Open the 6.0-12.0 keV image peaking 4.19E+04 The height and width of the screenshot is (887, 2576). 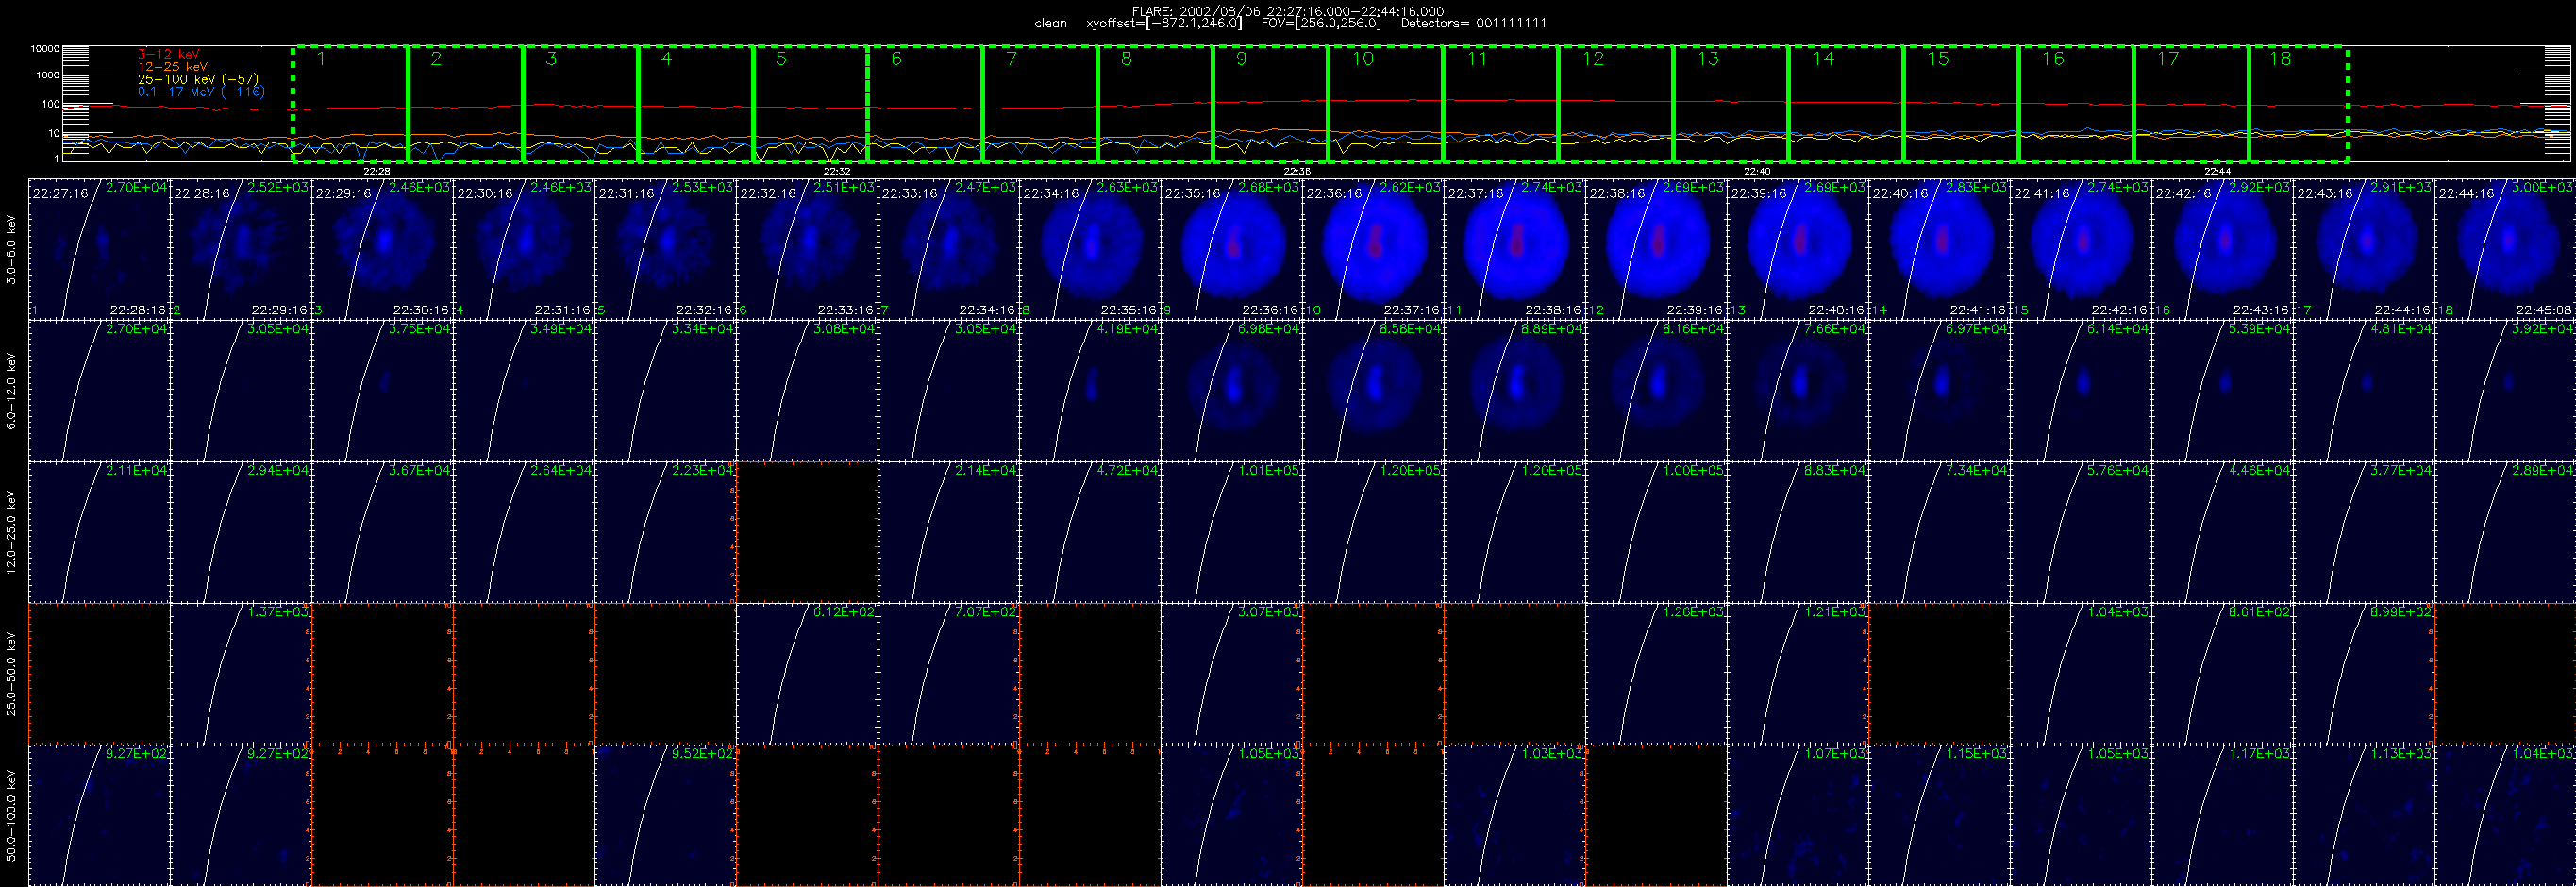coord(1090,391)
